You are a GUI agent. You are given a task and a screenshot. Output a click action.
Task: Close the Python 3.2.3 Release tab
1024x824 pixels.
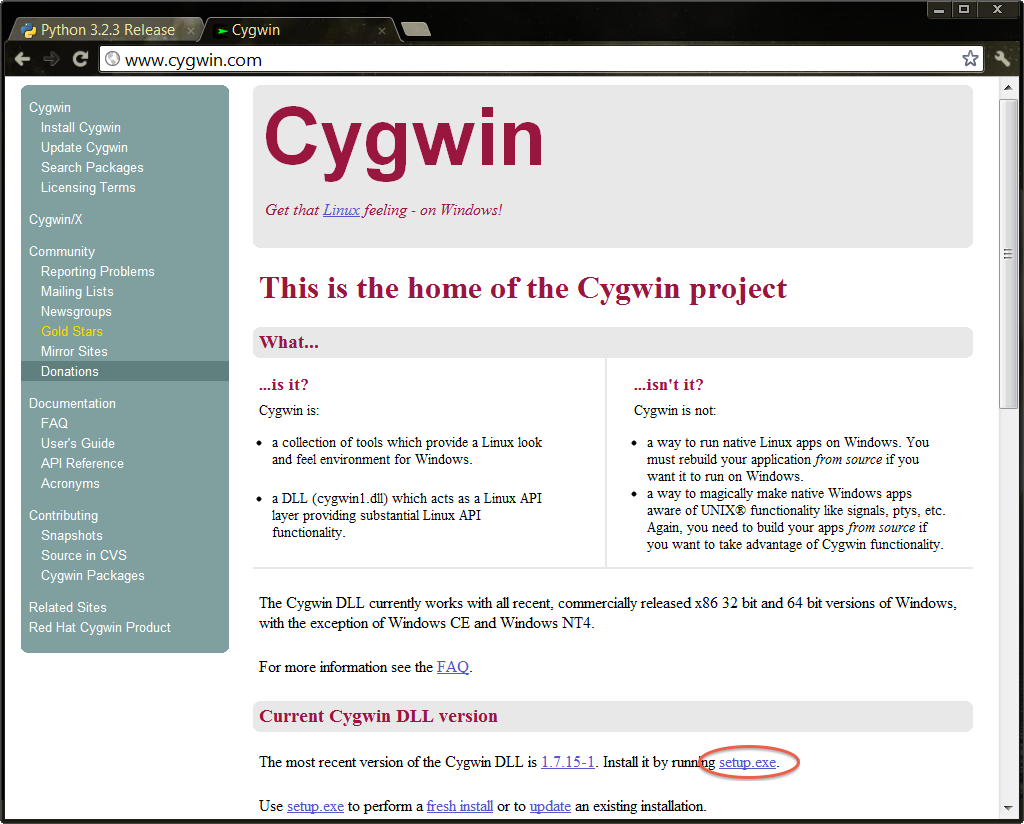pyautogui.click(x=191, y=31)
